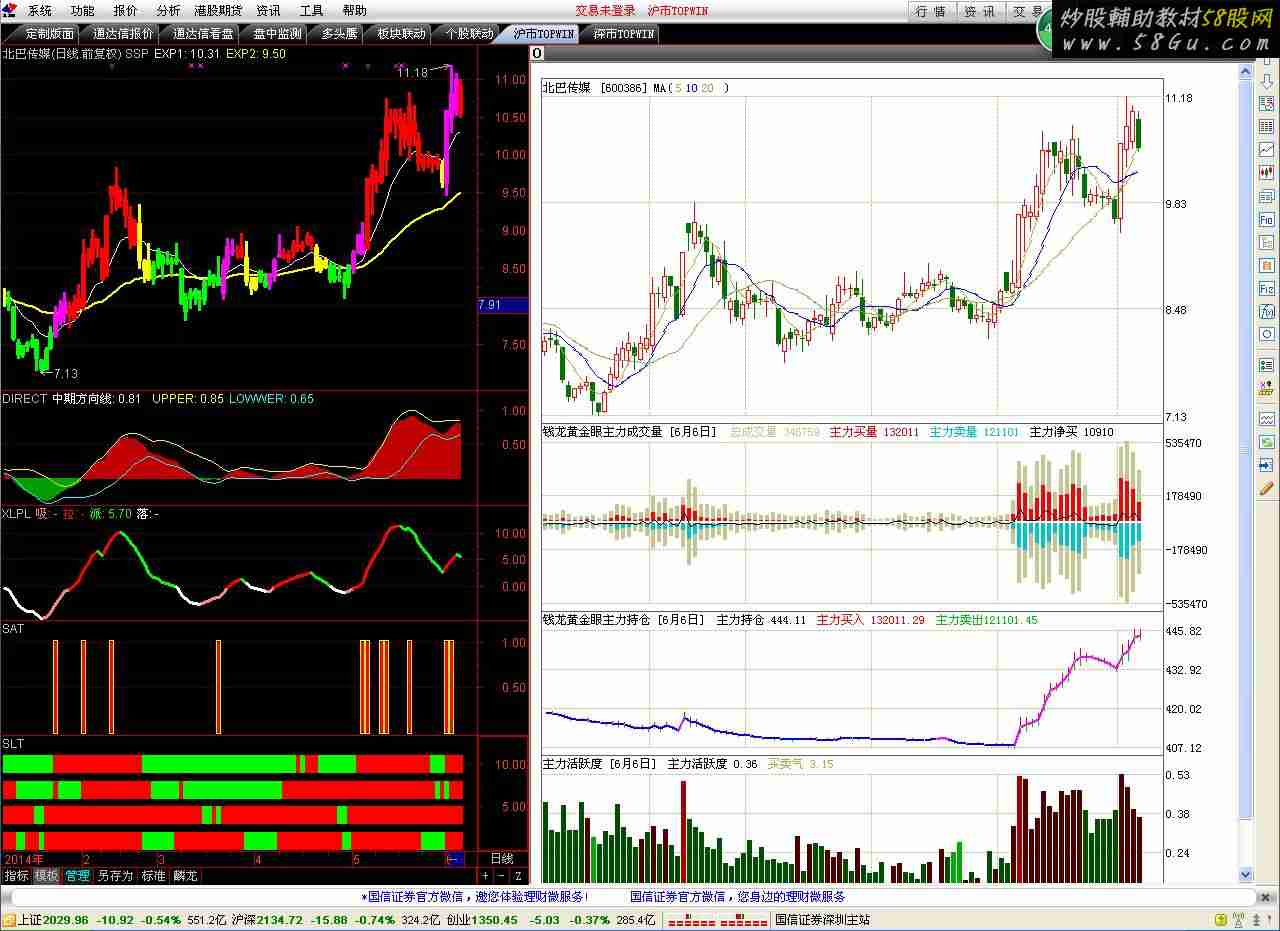Click the green refresh icon in sidebar
The image size is (1280, 931).
coord(1266,442)
